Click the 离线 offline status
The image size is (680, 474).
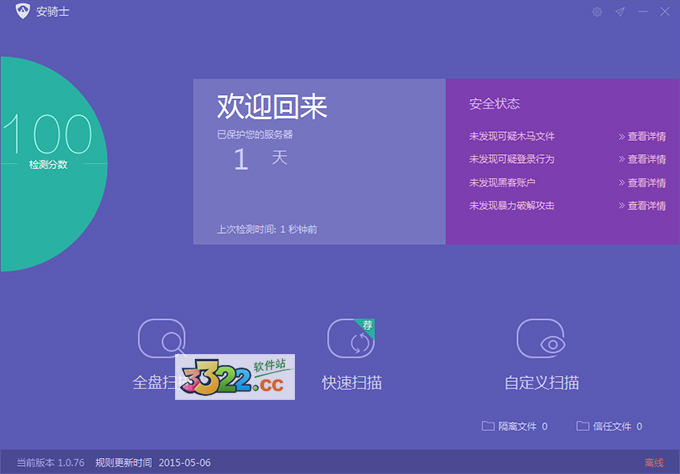point(654,463)
